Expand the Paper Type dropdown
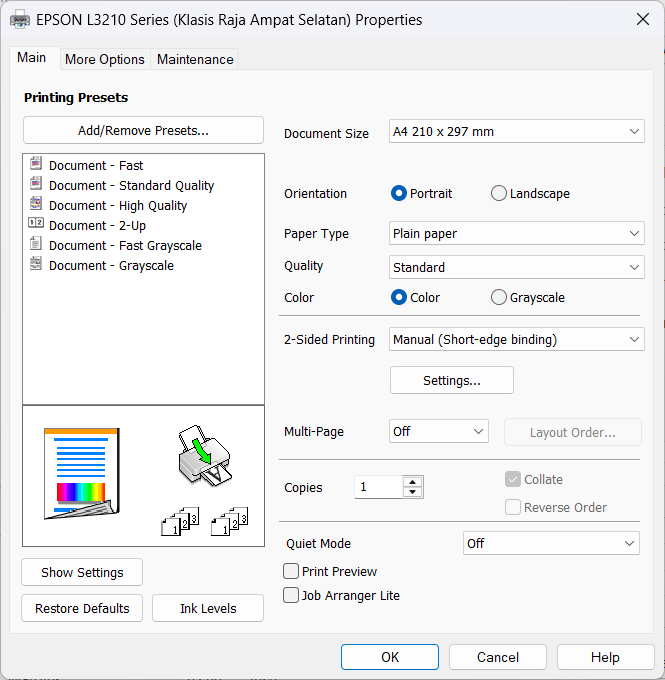Image resolution: width=665 pixels, height=680 pixels. click(x=516, y=234)
